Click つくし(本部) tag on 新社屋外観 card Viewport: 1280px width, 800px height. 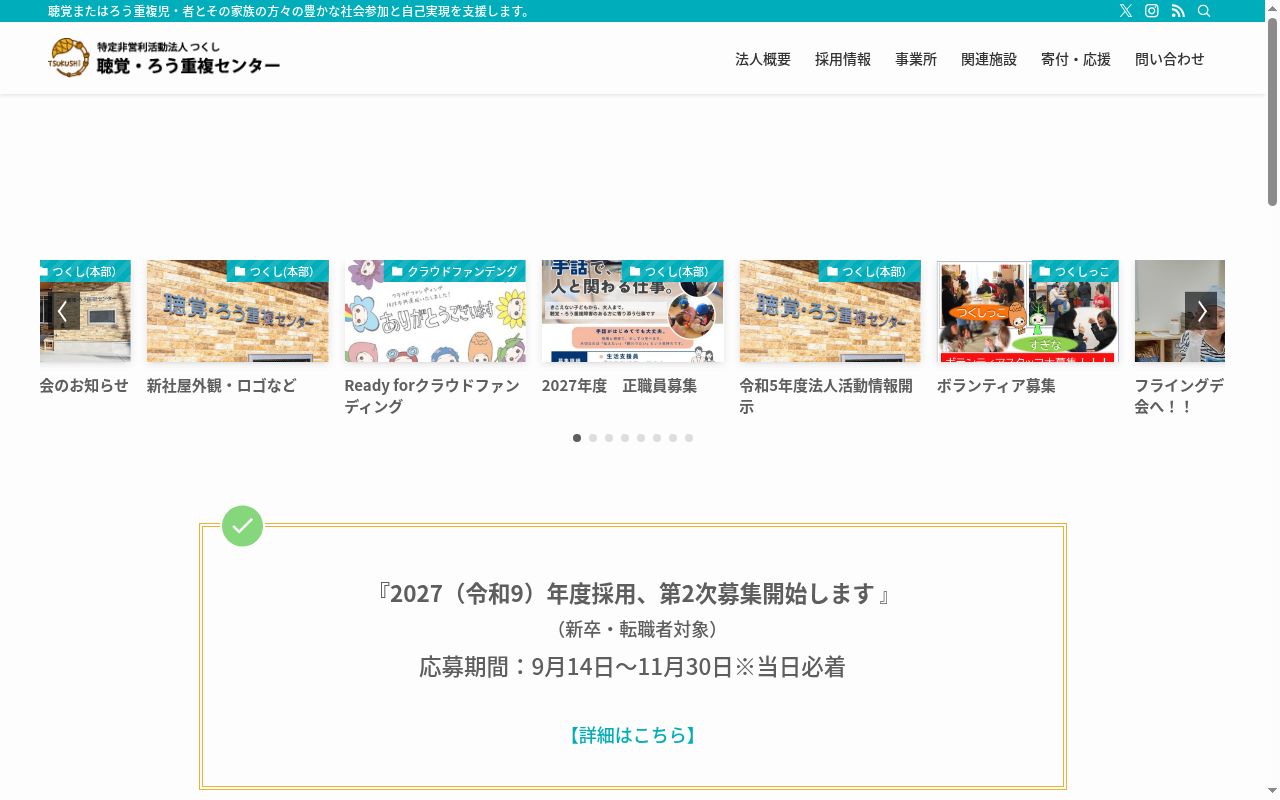[x=277, y=271]
